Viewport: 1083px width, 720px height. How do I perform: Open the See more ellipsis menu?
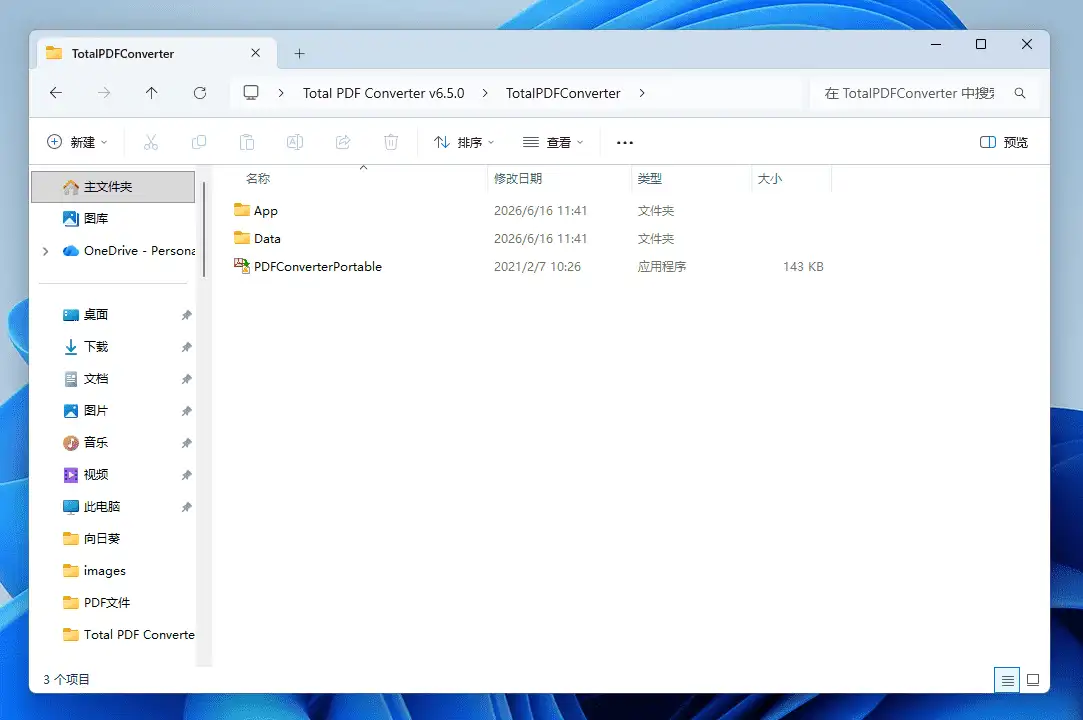(x=624, y=142)
